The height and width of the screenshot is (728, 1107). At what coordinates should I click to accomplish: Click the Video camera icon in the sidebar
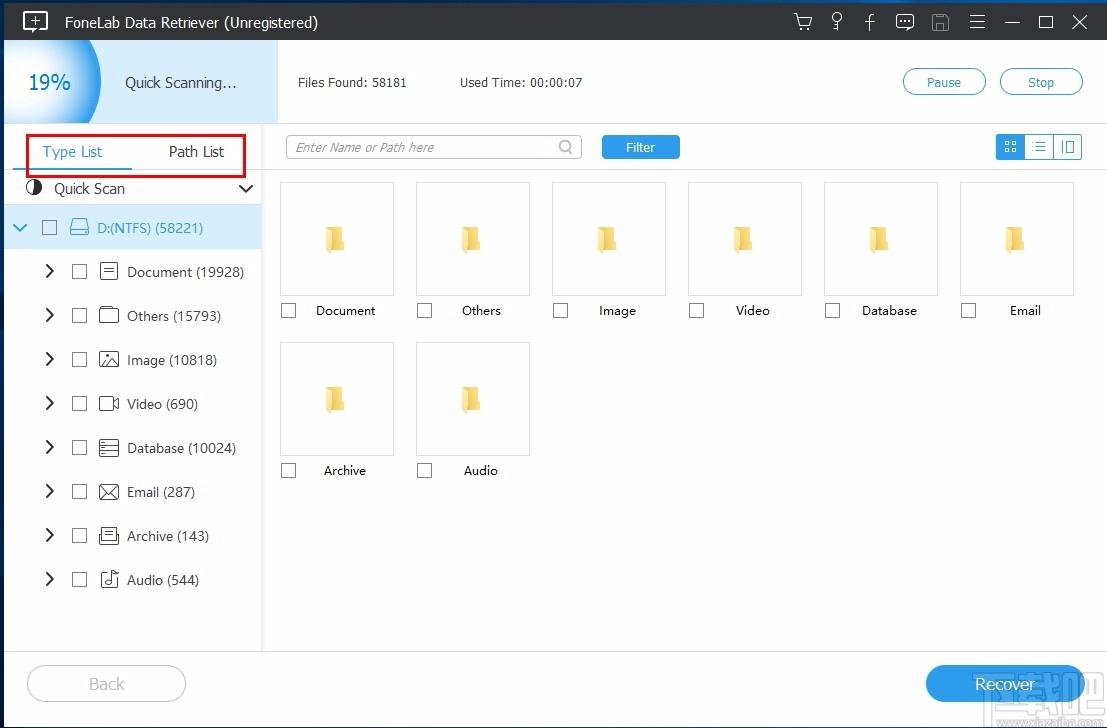pyautogui.click(x=109, y=403)
